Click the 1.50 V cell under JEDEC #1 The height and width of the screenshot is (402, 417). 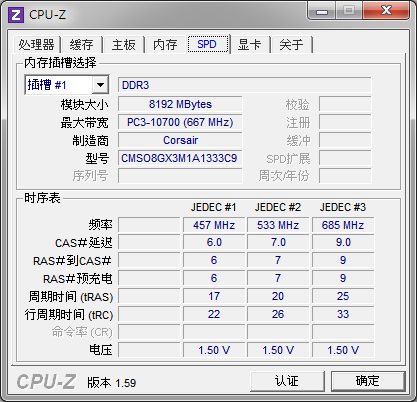click(x=214, y=350)
